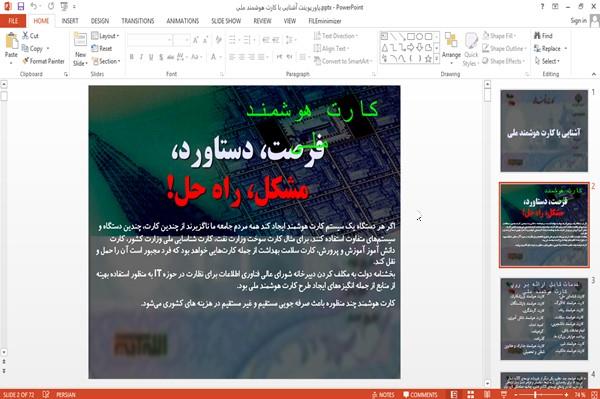Toggle Underline formatting
The height and width of the screenshot is (399, 600).
(x=151, y=57)
